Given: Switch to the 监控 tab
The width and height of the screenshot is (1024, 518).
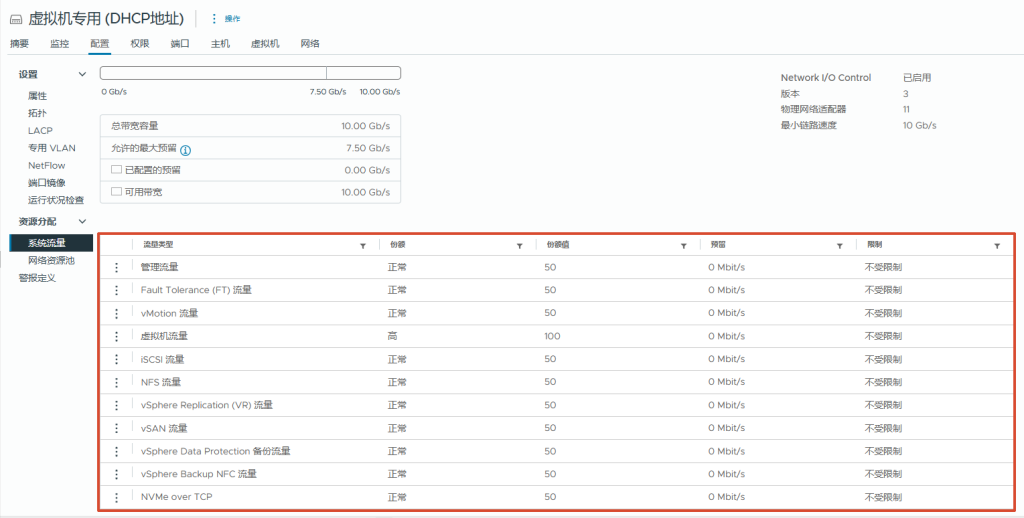Looking at the screenshot, I should point(60,44).
